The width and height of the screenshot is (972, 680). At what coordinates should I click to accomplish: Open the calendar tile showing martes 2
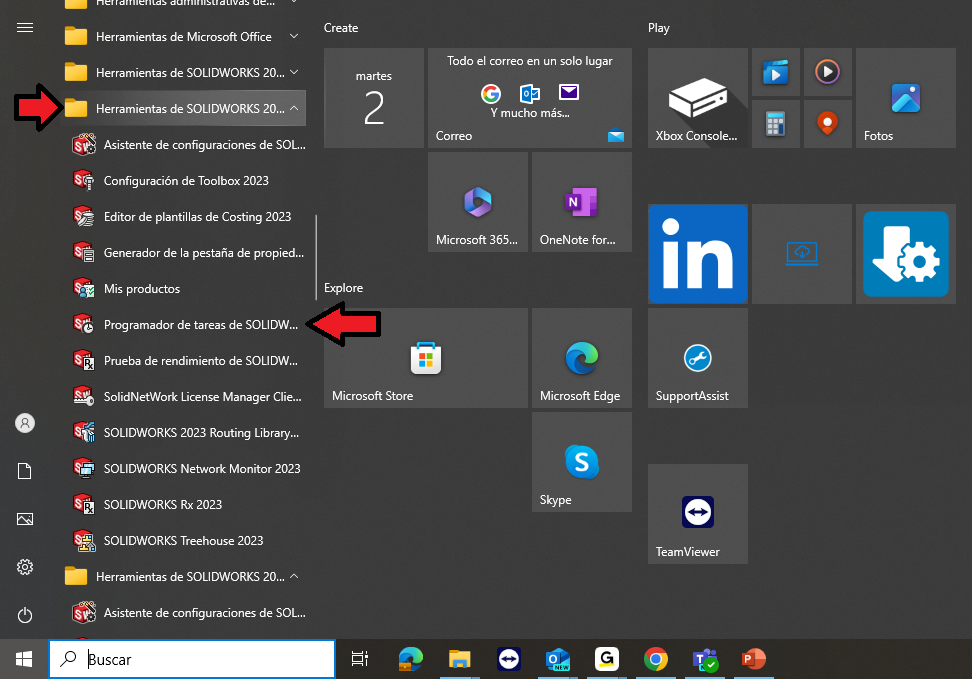[374, 98]
